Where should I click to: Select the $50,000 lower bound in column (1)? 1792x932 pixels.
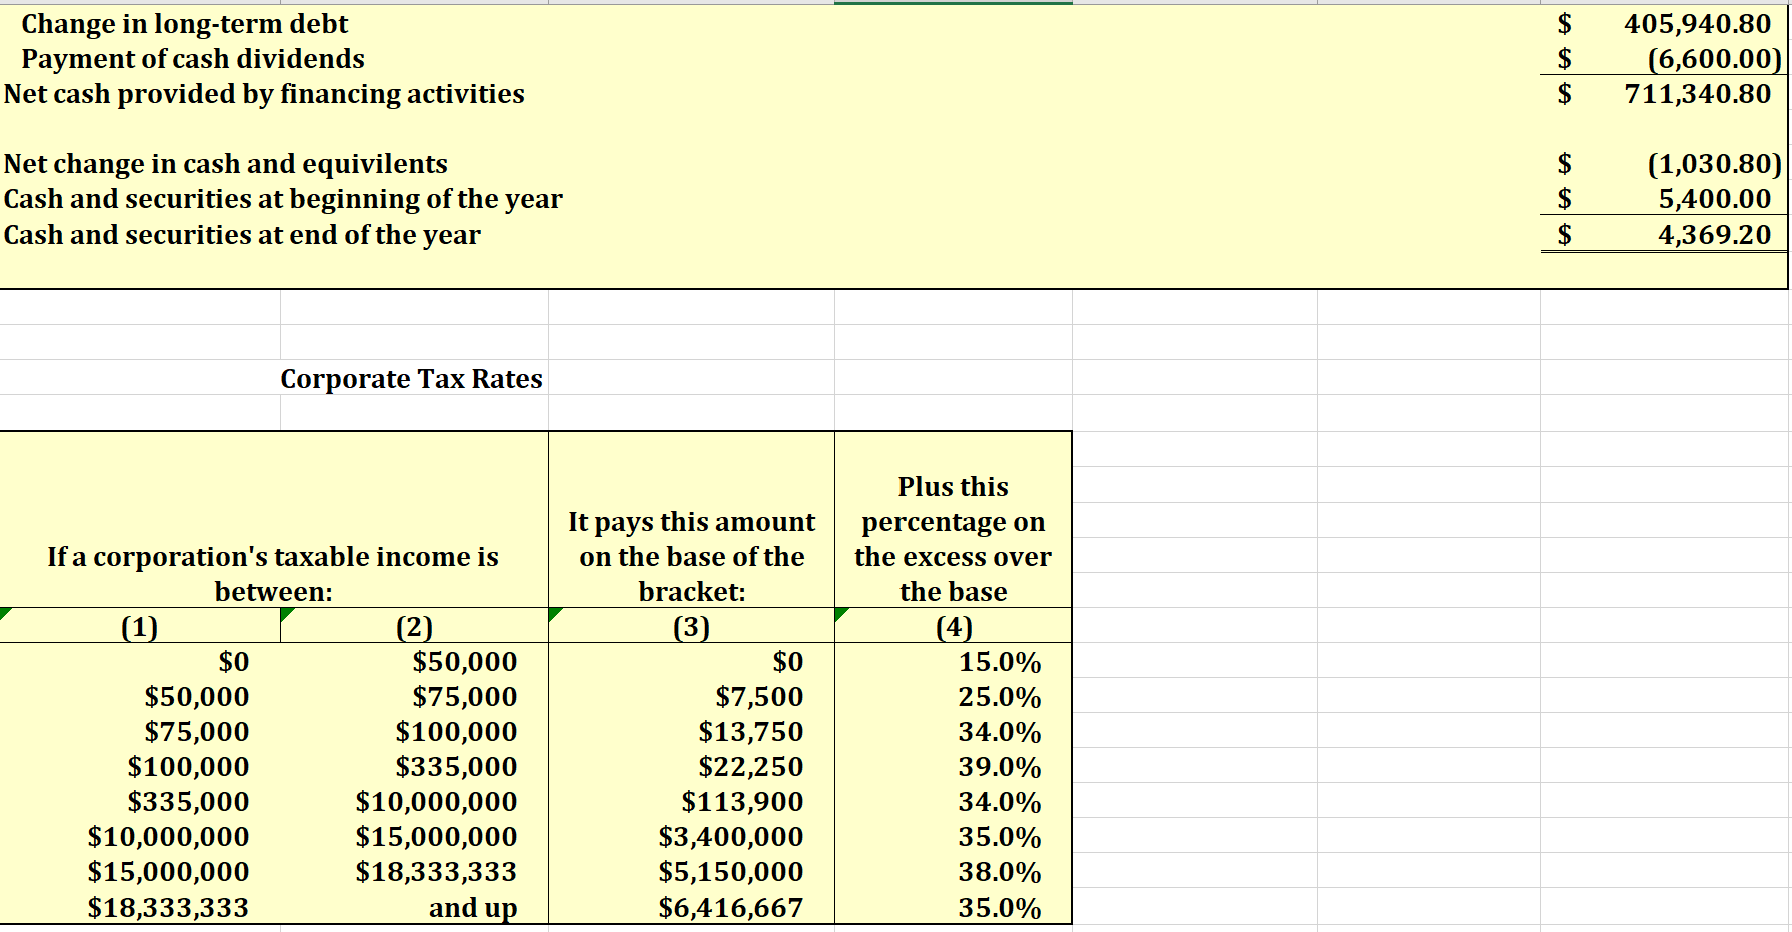pos(197,697)
